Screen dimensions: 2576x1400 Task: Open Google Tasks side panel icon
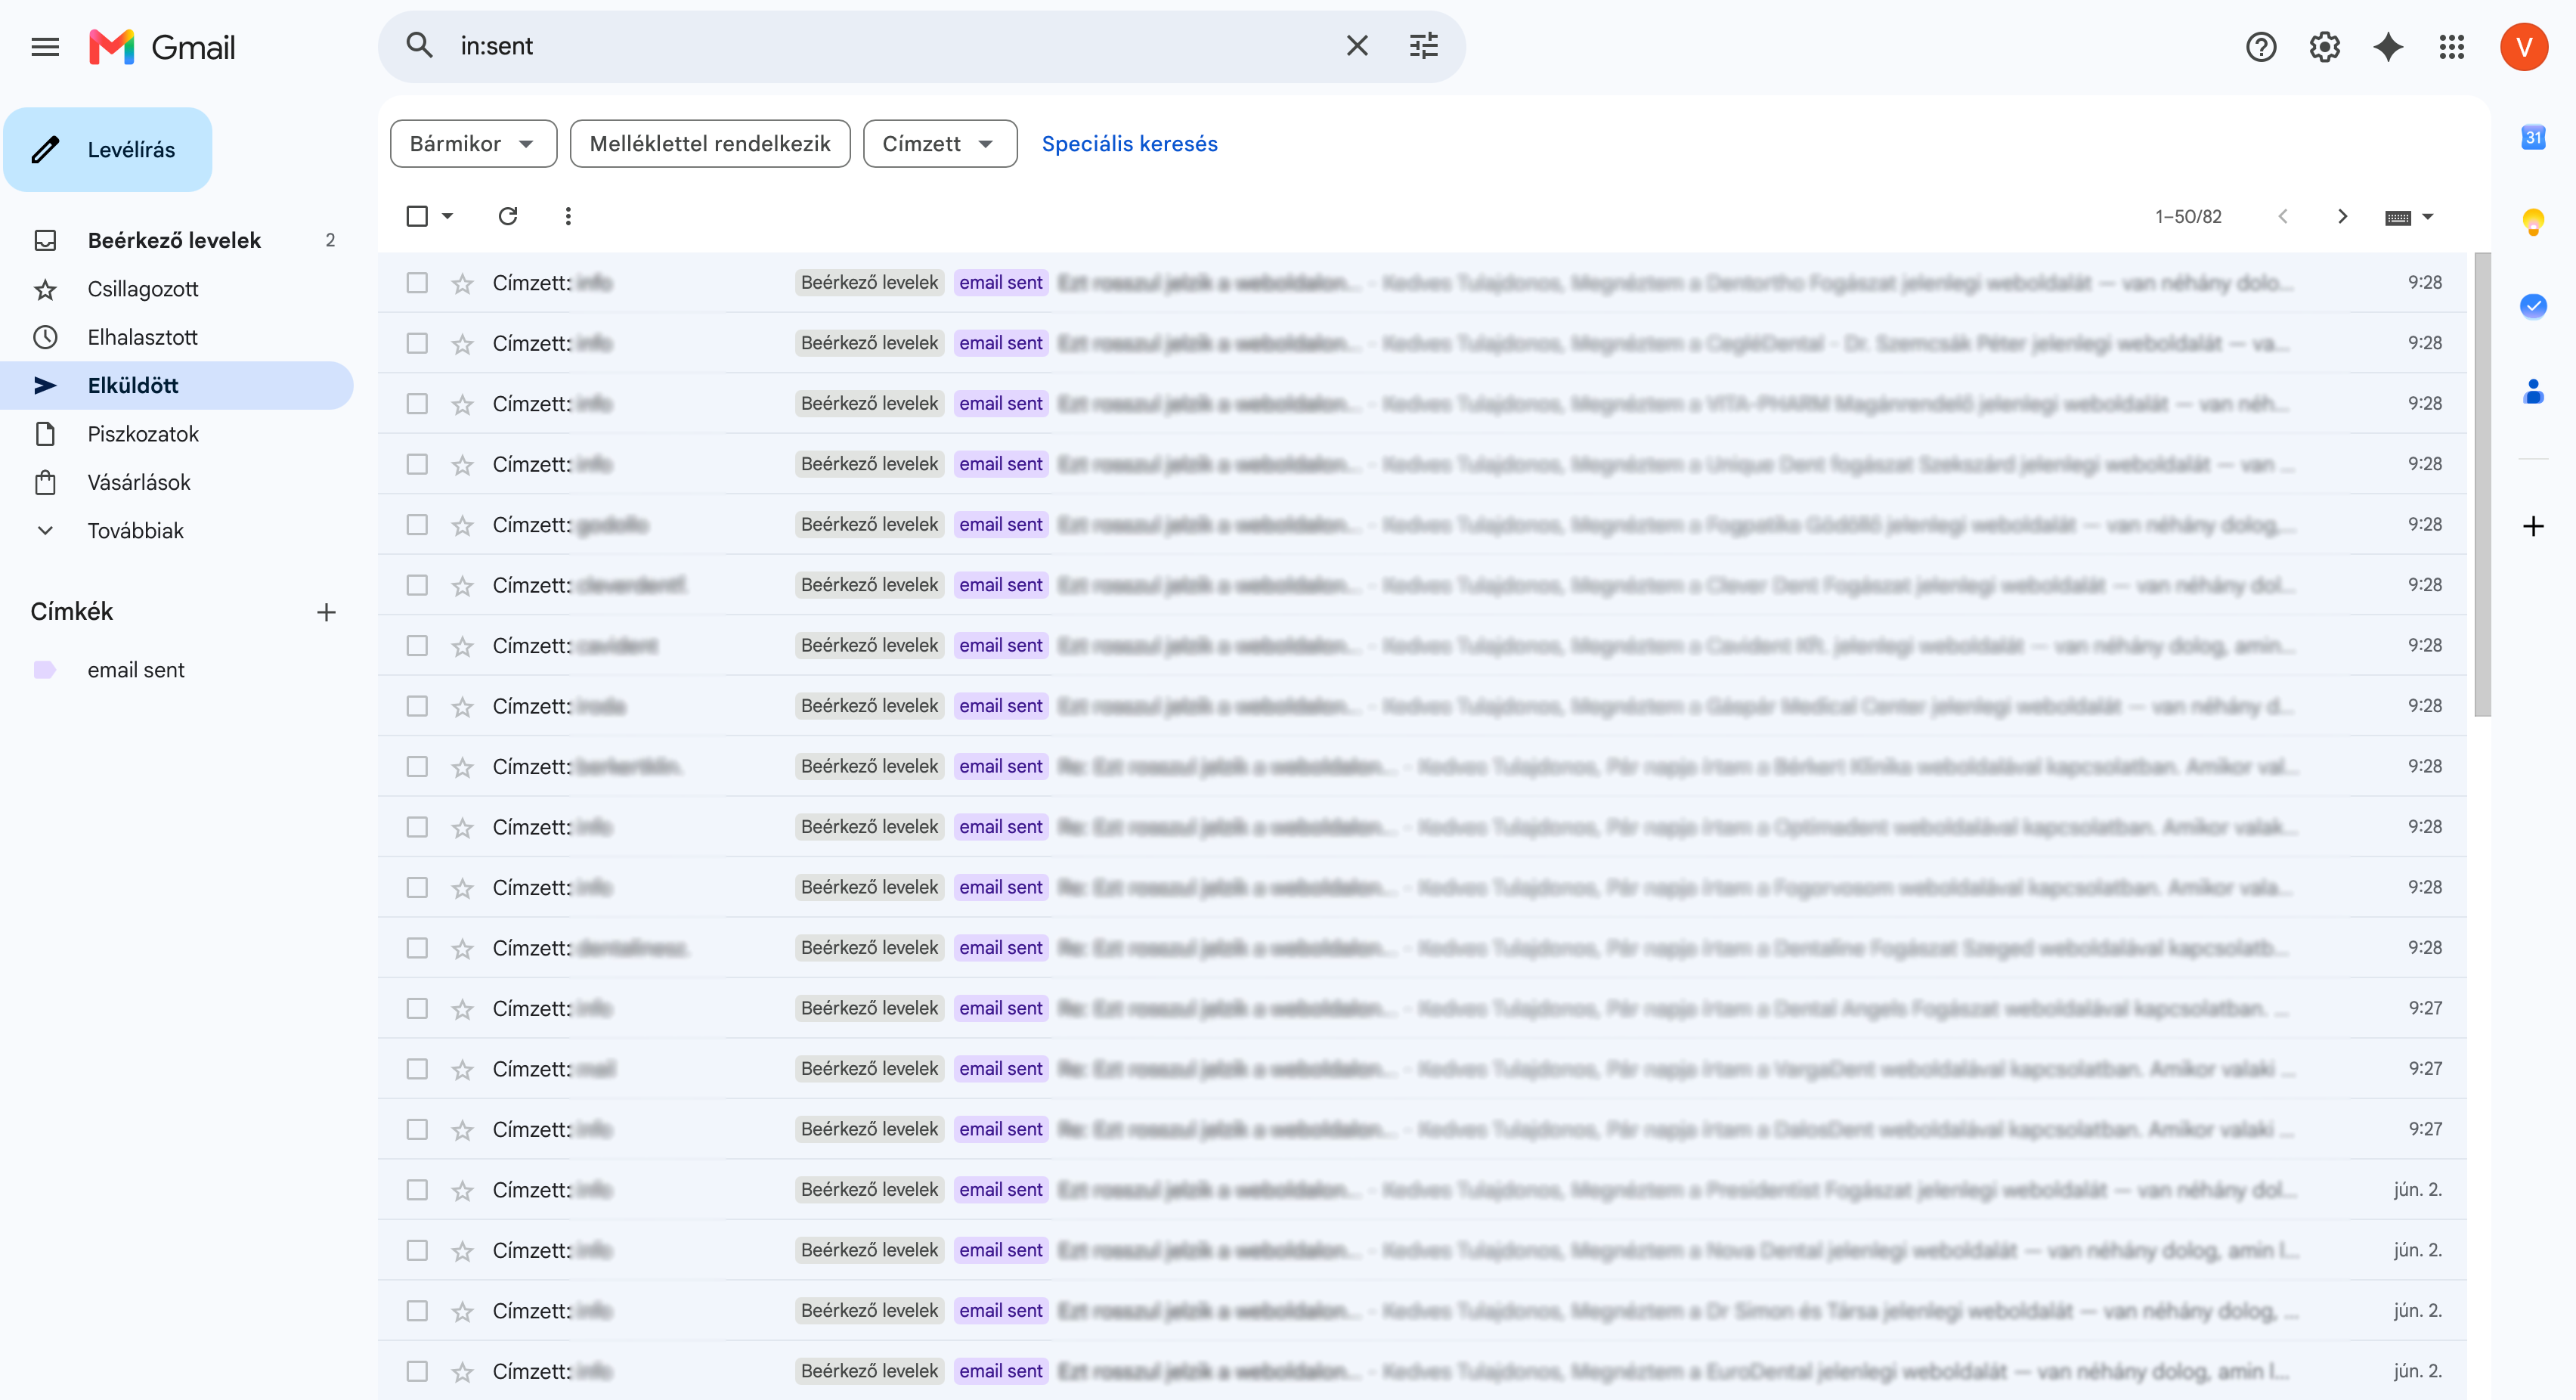(2532, 305)
